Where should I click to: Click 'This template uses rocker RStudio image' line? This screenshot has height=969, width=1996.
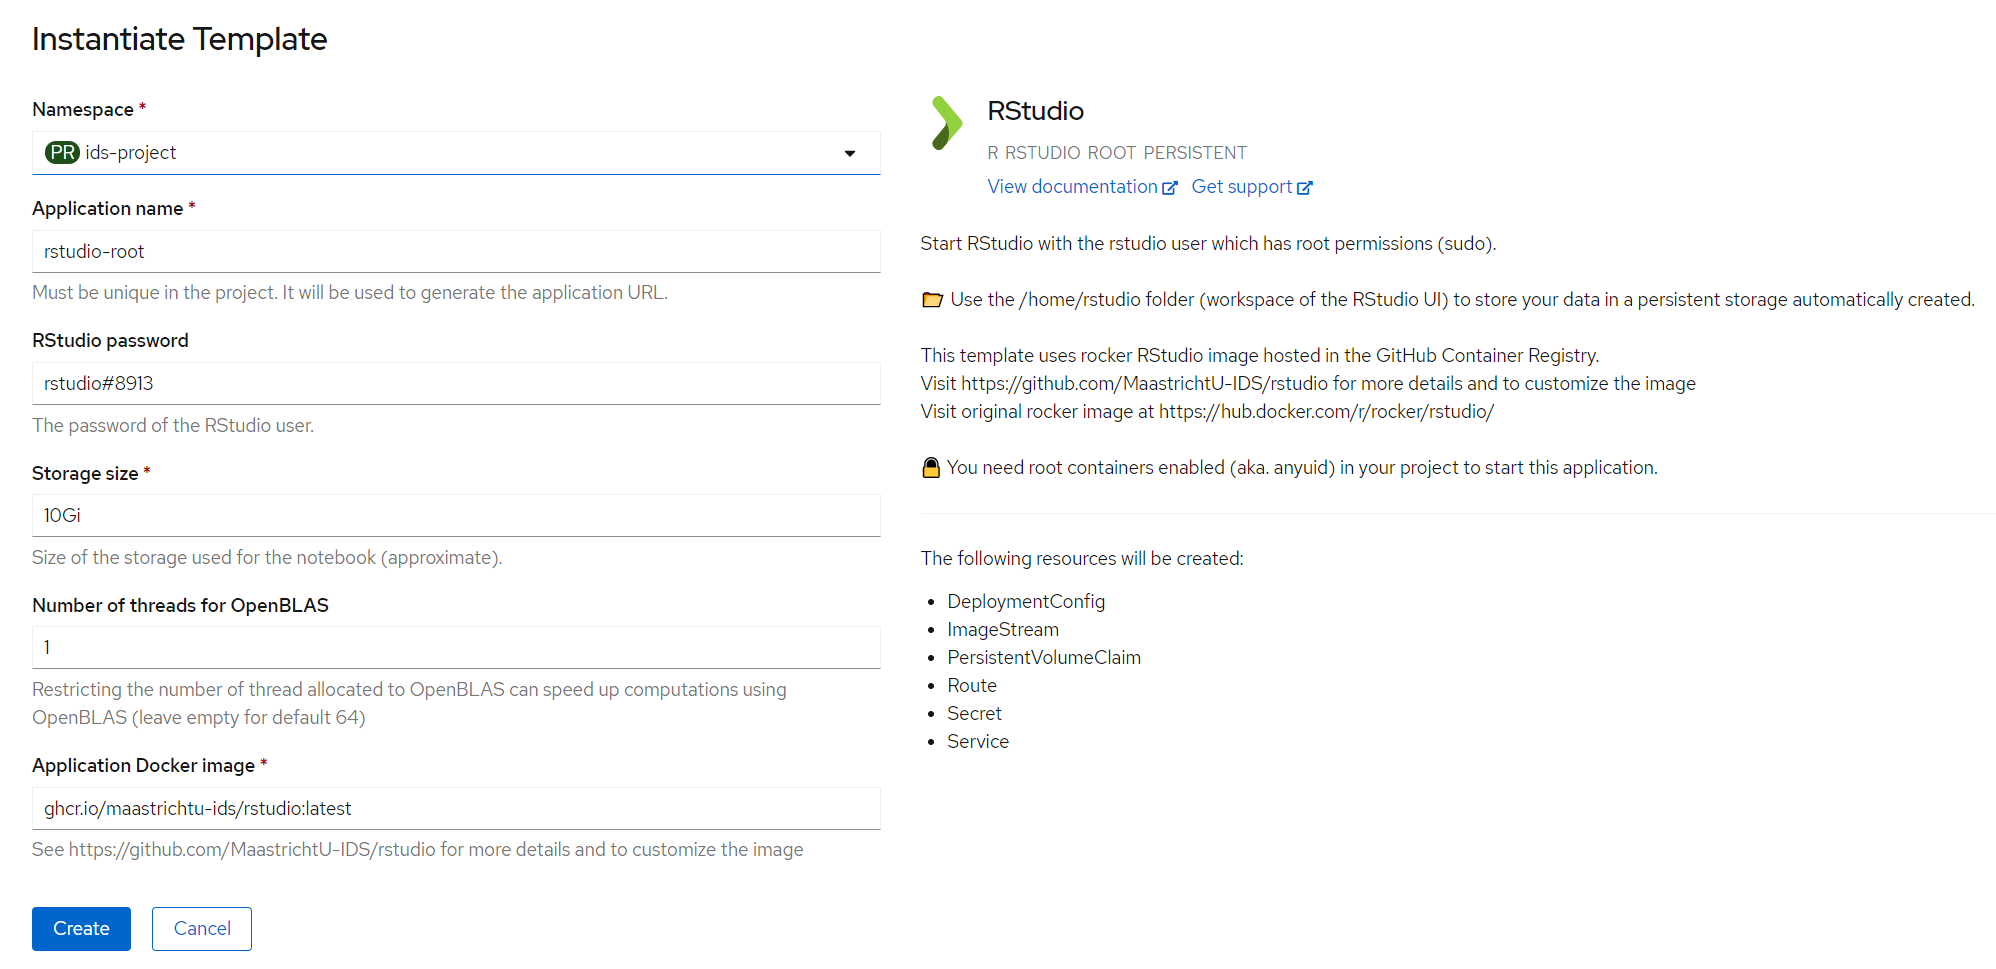1260,356
